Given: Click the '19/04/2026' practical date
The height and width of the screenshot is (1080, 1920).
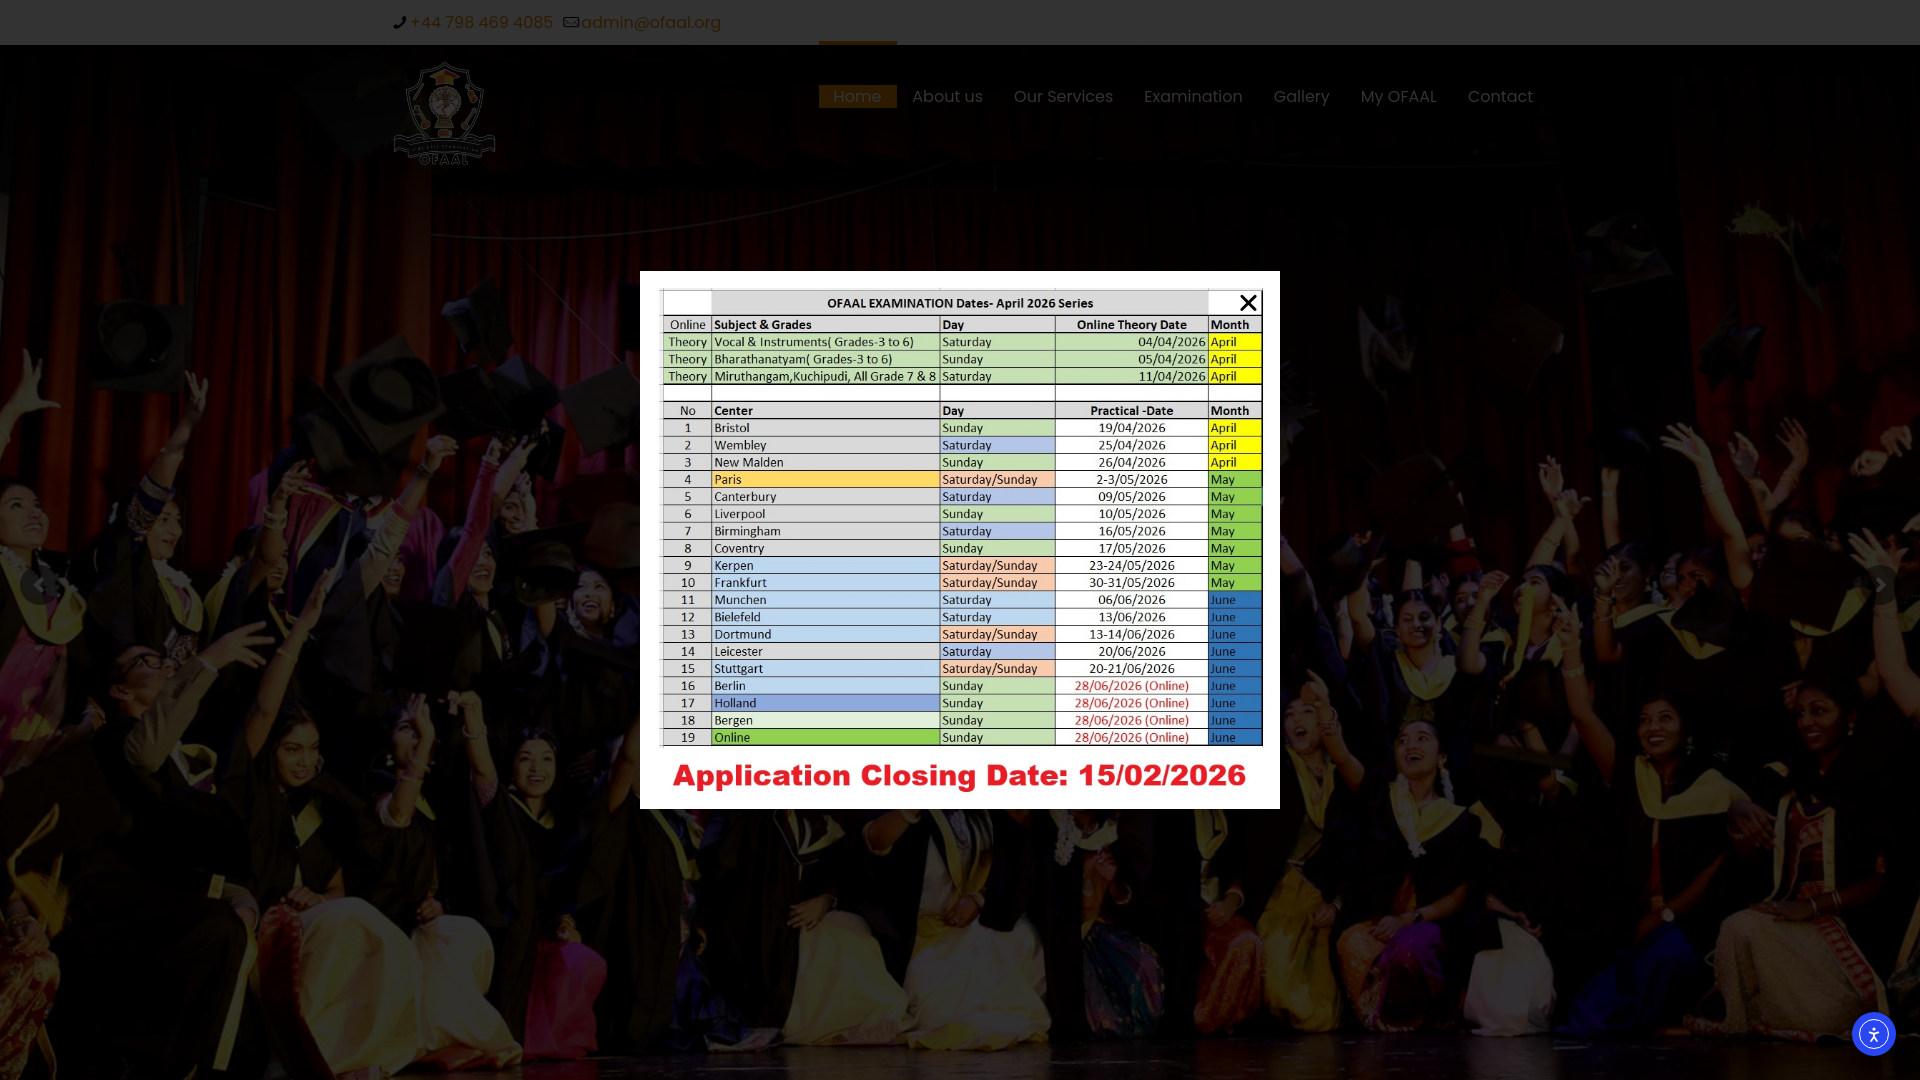Looking at the screenshot, I should (x=1132, y=428).
